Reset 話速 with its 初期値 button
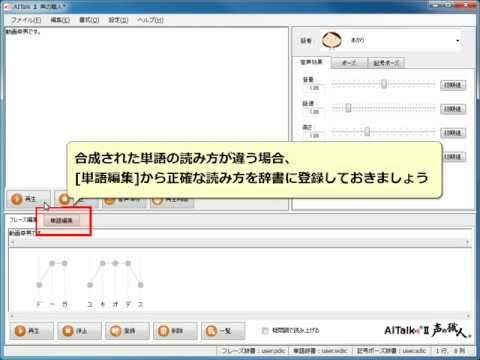 pyautogui.click(x=453, y=109)
